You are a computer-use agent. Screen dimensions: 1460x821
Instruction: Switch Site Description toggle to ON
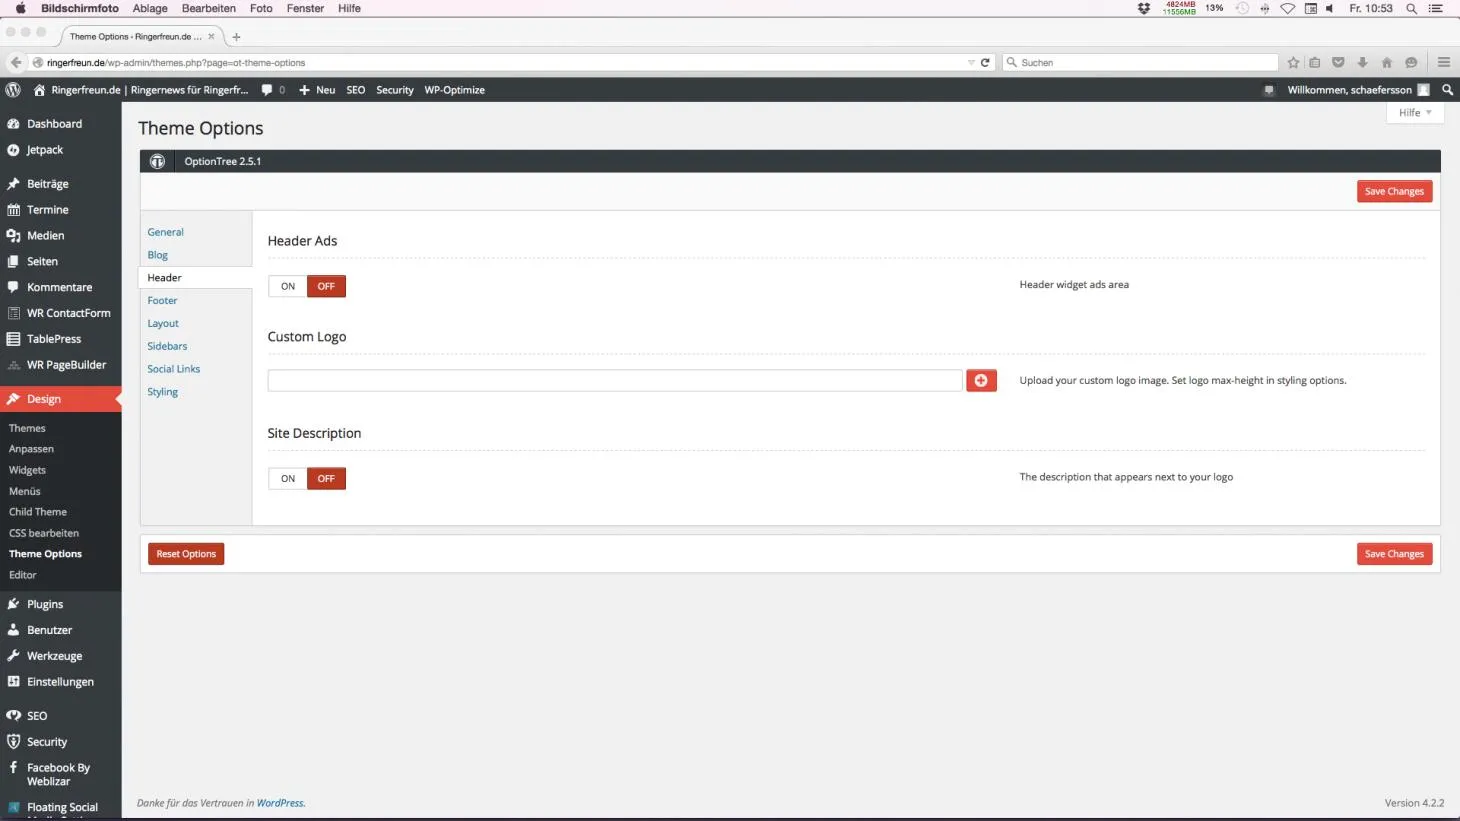[288, 479]
